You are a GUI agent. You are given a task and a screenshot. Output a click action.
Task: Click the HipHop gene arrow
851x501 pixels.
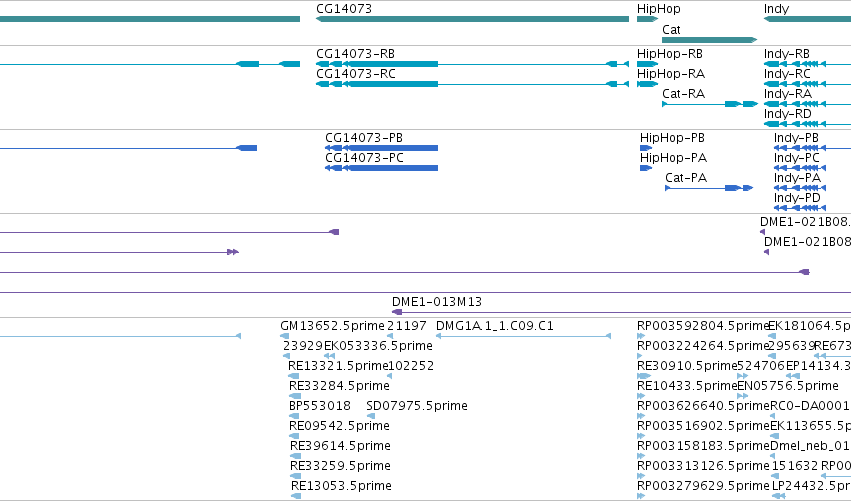(647, 19)
